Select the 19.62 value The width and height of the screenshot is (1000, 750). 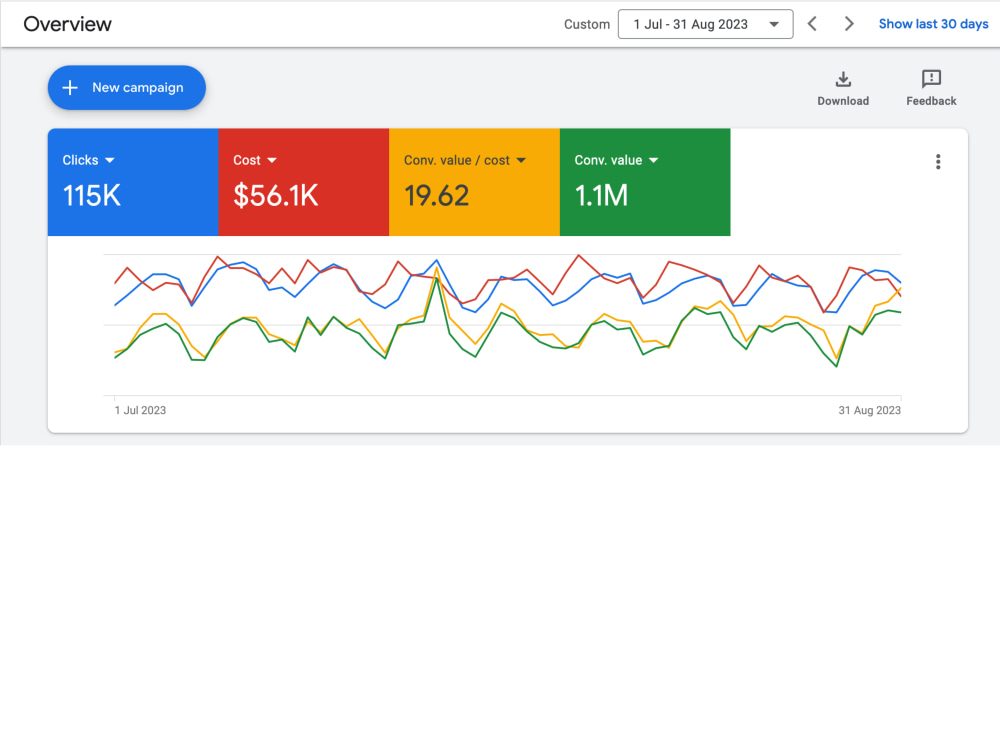436,196
